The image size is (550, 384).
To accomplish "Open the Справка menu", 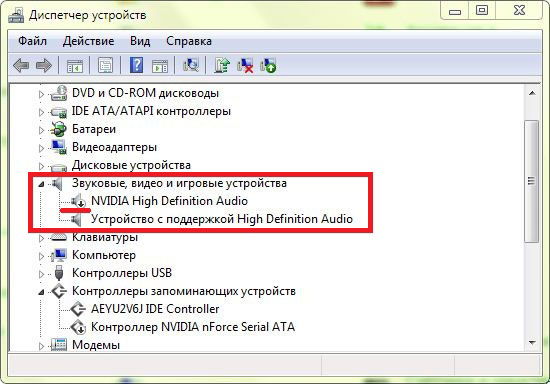I will 189,41.
